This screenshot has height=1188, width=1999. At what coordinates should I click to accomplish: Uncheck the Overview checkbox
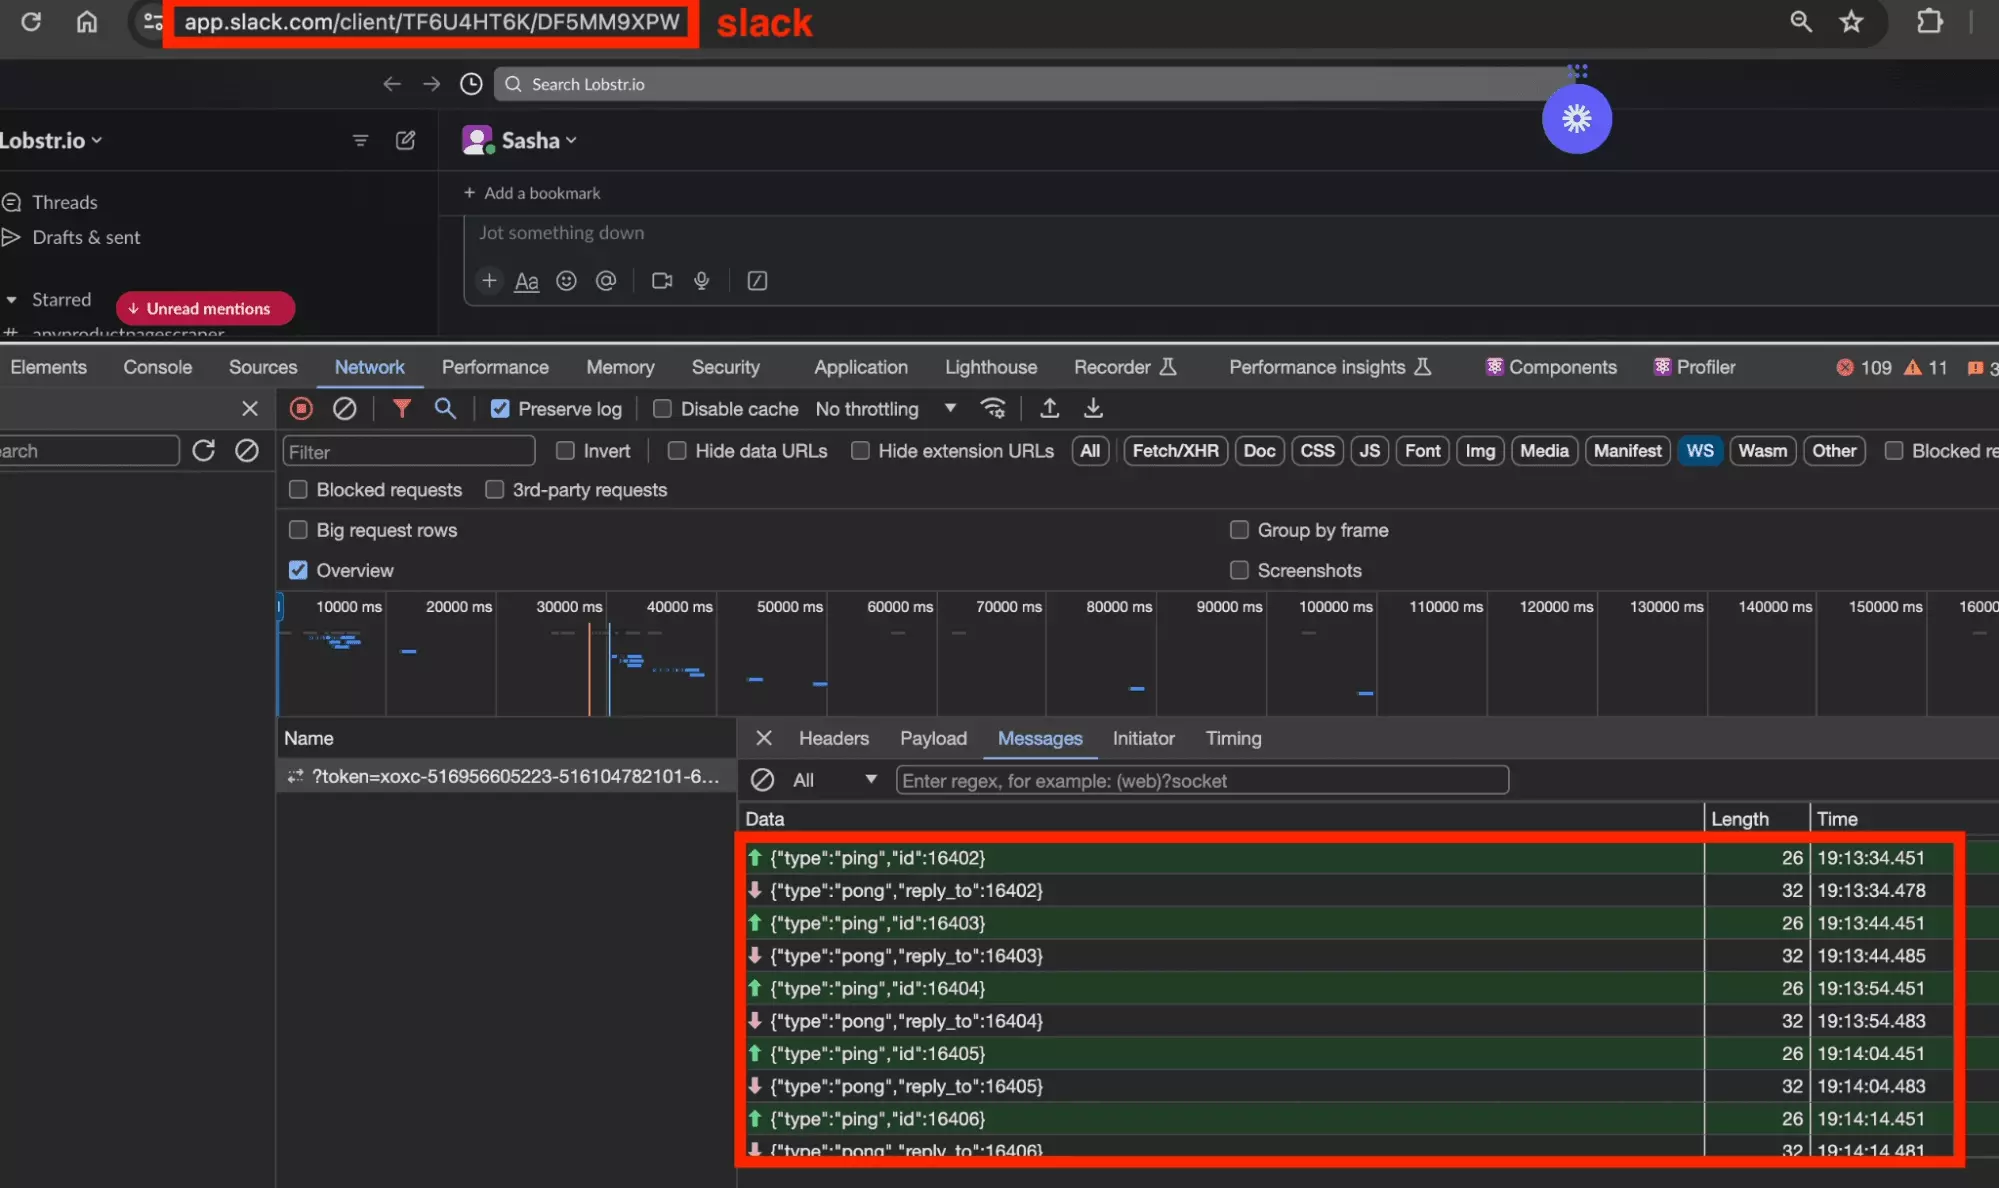pos(298,570)
